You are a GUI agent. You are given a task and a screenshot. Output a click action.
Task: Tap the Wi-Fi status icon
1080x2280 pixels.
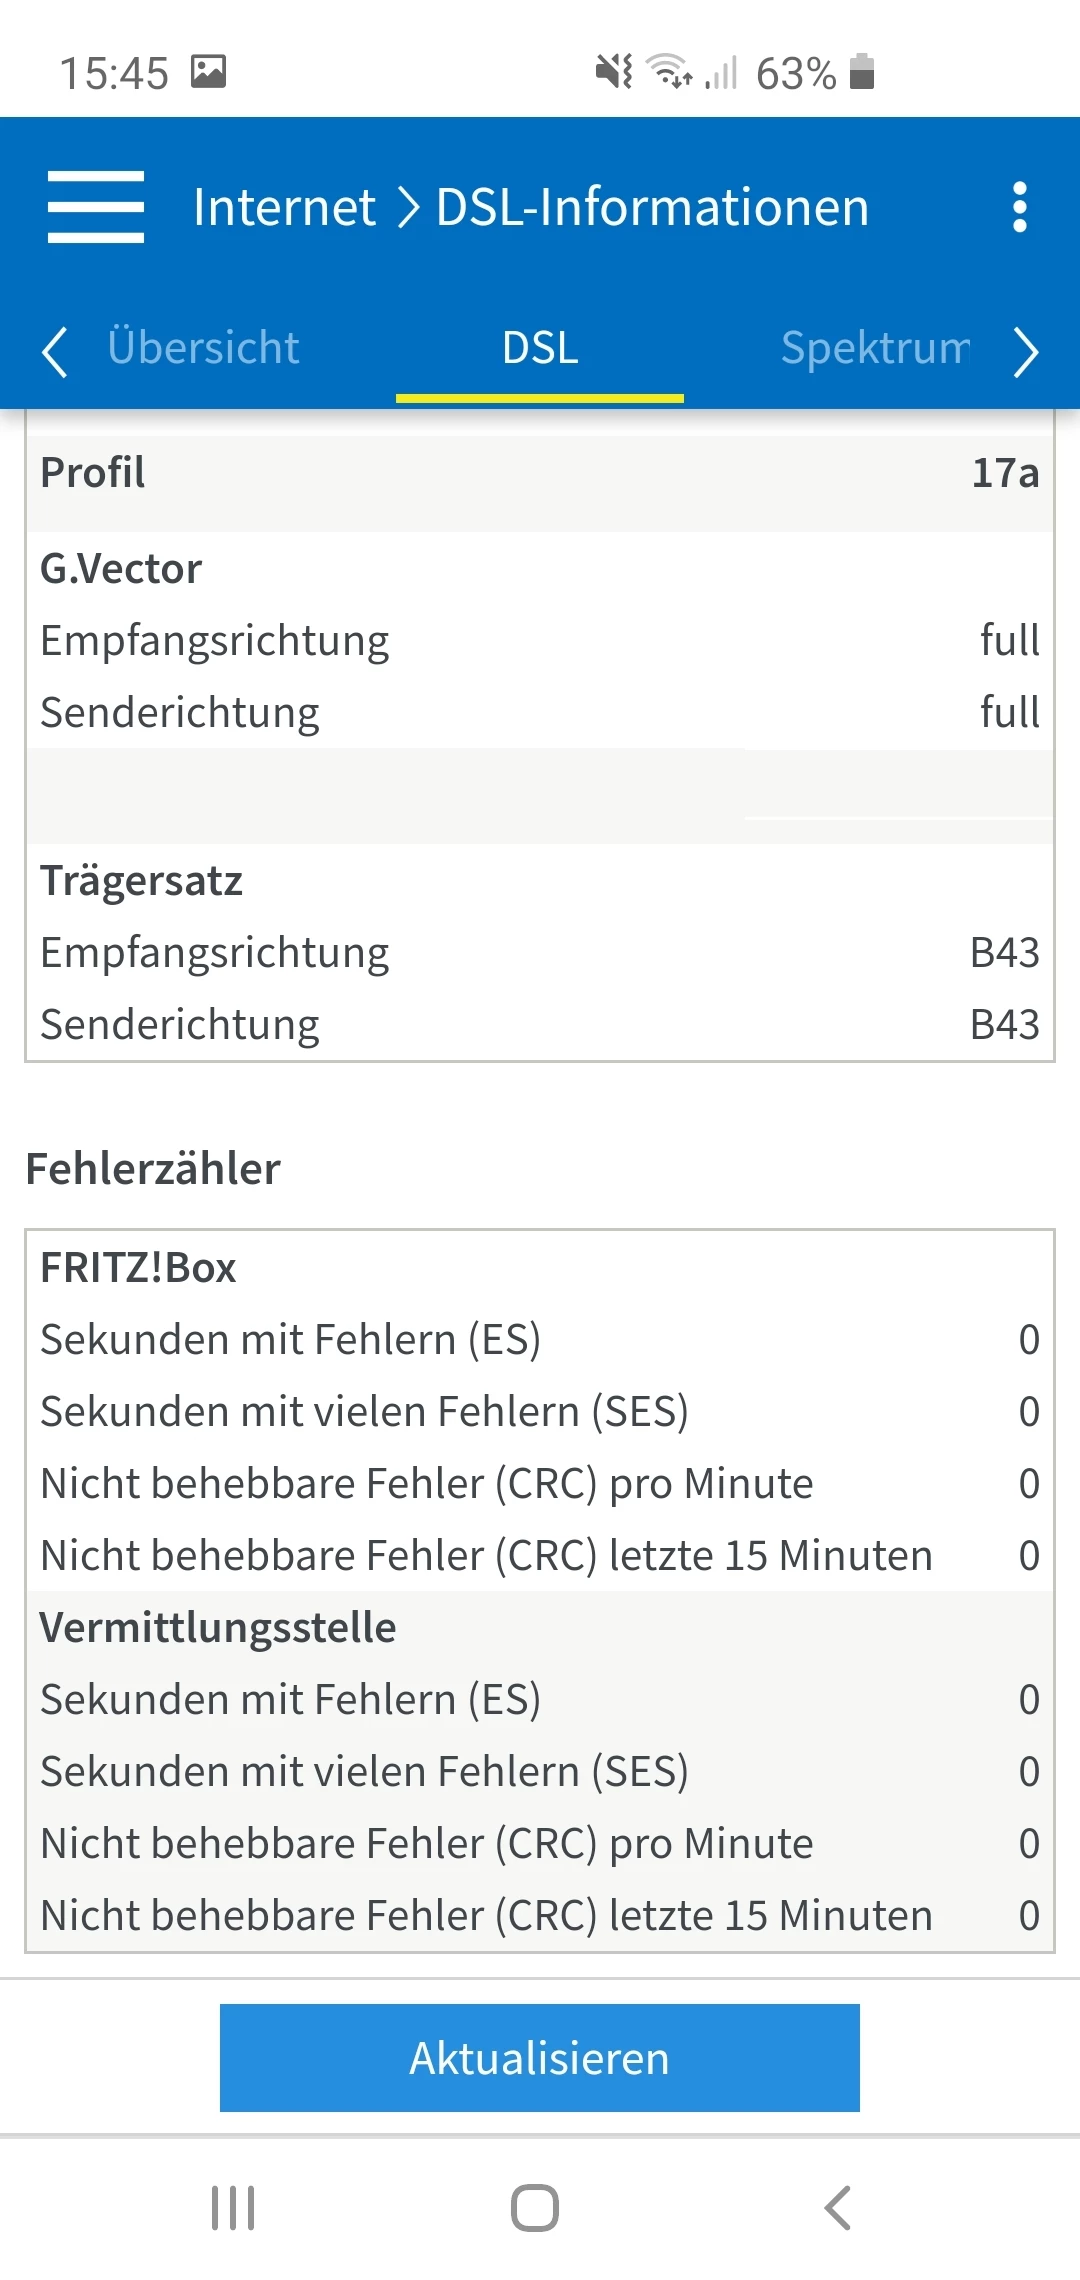click(x=669, y=72)
